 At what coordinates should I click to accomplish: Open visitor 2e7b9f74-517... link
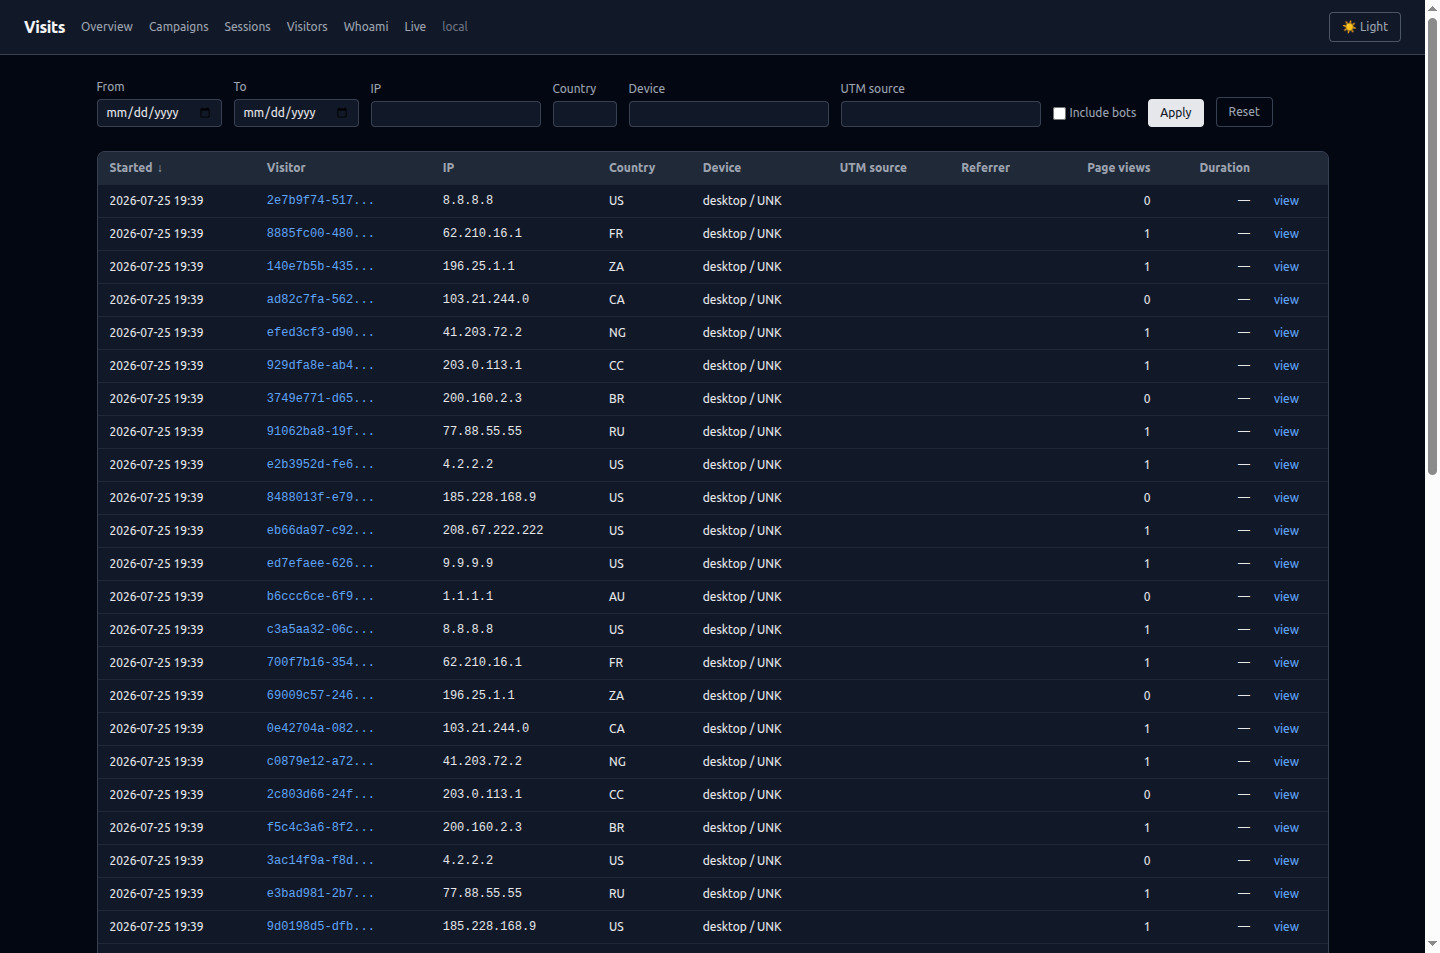pos(320,201)
